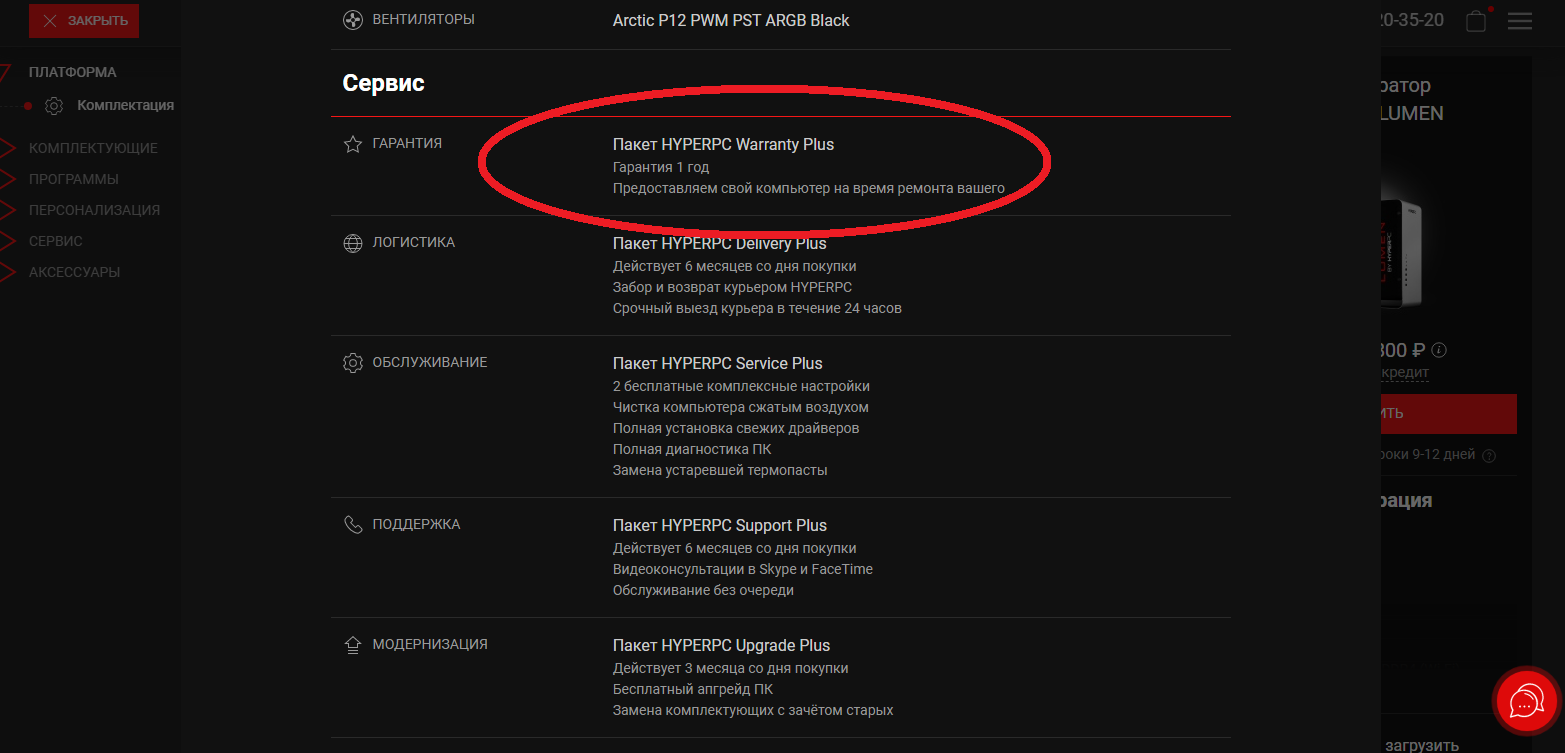Image resolution: width=1565 pixels, height=753 pixels.
Task: Click the fan icon beside ВЕНТИЛЯТОРЫ
Action: [352, 20]
